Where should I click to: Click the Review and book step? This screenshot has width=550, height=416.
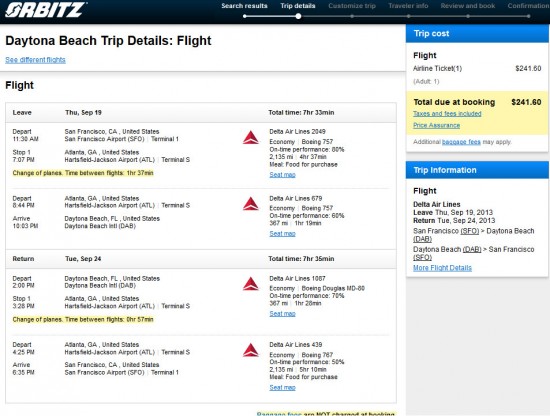coord(468,6)
